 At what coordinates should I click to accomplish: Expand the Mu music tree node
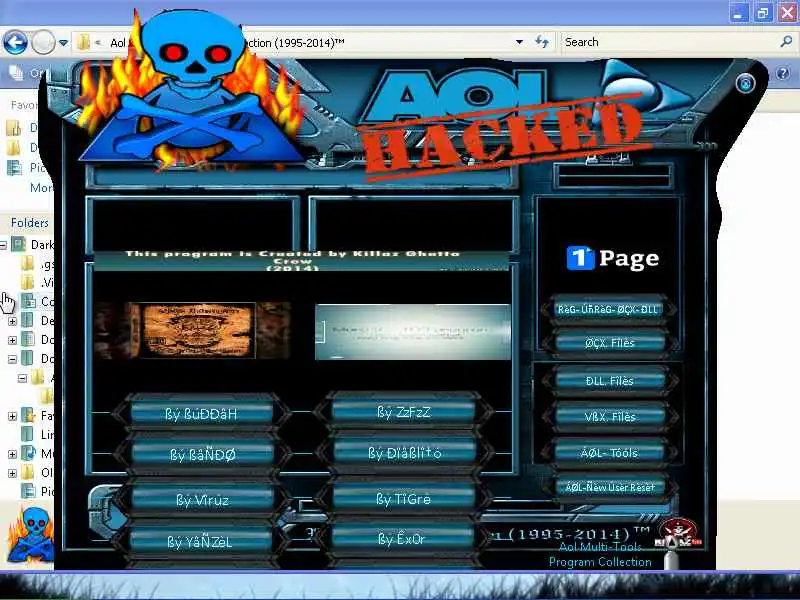12,454
